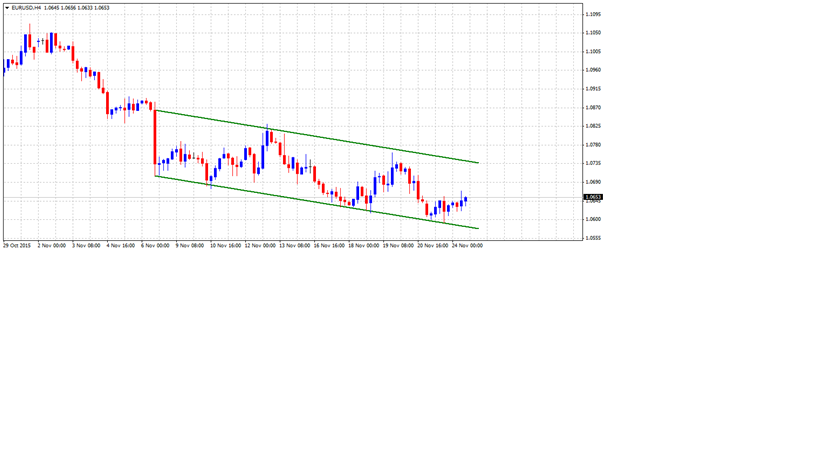819x460 pixels.
Task: Click the last blue candle on the chart
Action: click(465, 200)
